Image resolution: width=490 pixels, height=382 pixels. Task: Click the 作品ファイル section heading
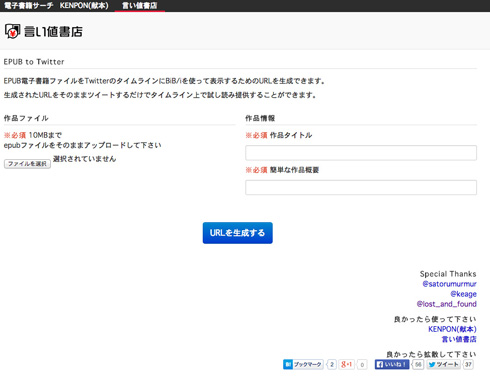tap(26, 118)
